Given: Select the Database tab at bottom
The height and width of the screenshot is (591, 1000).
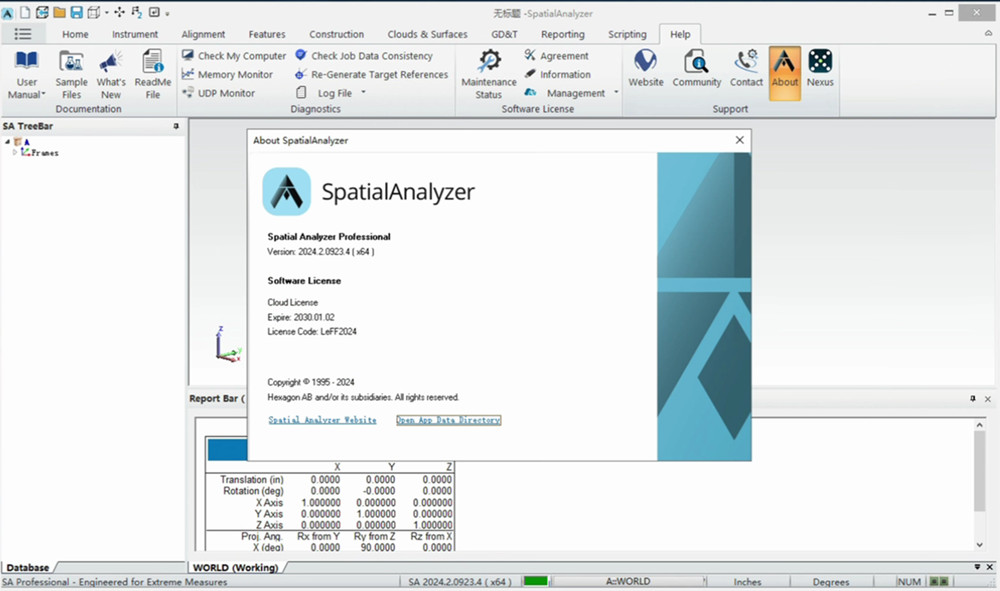Looking at the screenshot, I should pyautogui.click(x=28, y=567).
